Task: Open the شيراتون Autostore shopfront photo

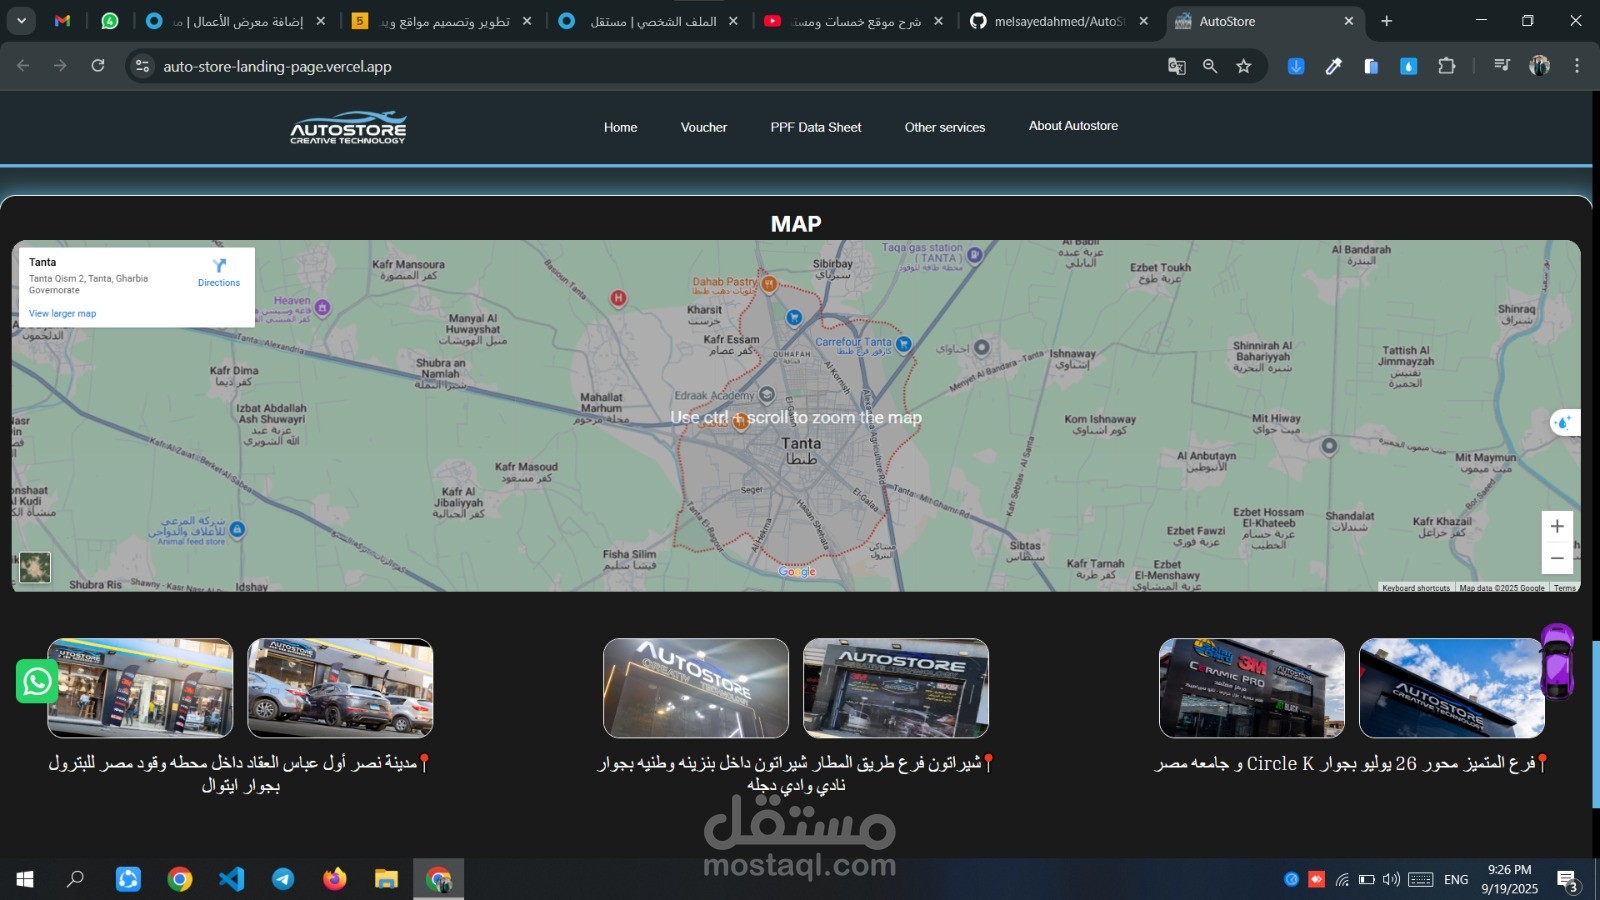Action: [896, 688]
